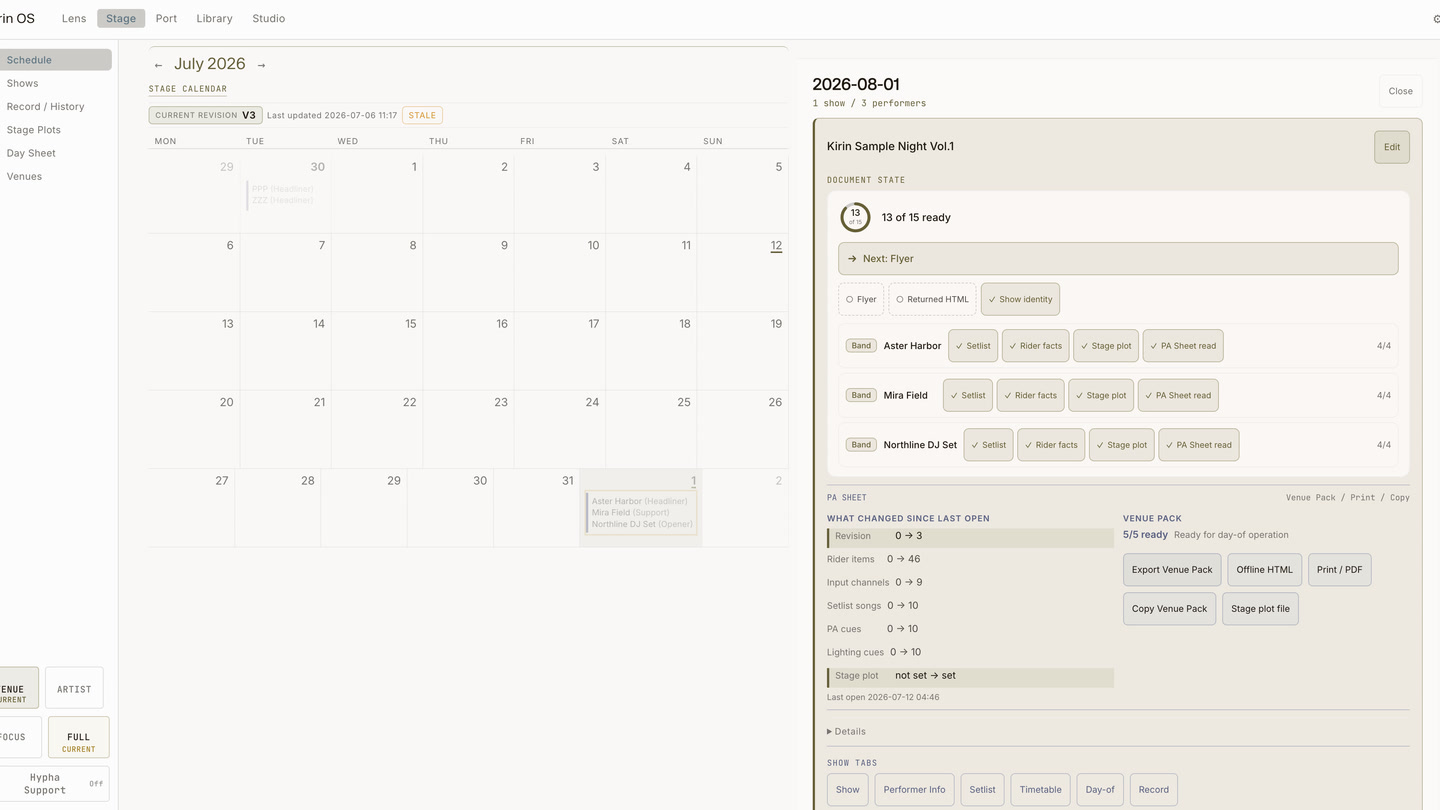Screen dimensions: 1440x810
Task: Open Stage Plots in sidebar
Action: [x=55, y=130]
